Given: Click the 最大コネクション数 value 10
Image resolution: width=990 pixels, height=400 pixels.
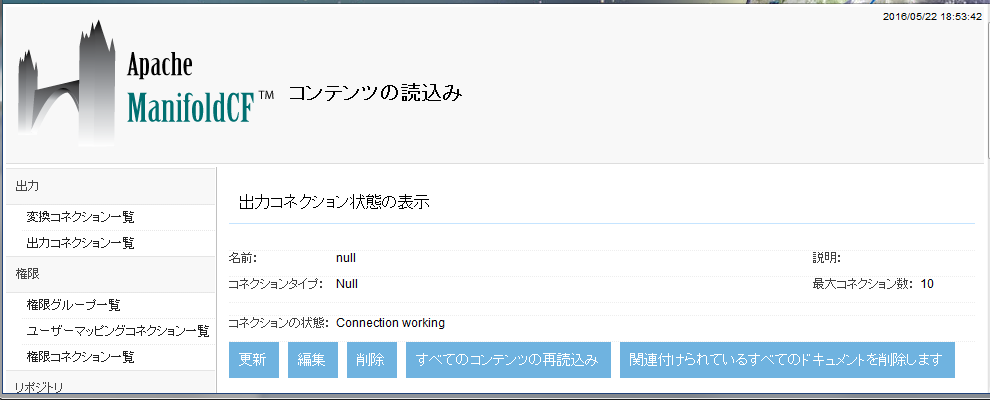Looking at the screenshot, I should 927,284.
